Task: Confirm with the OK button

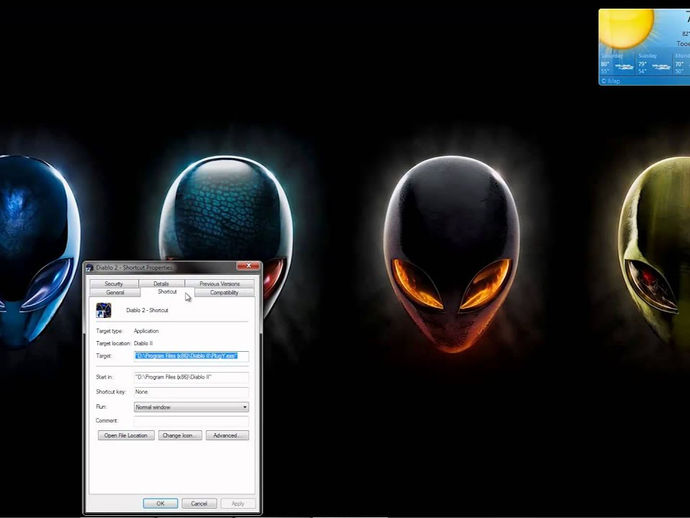Action: [x=160, y=503]
